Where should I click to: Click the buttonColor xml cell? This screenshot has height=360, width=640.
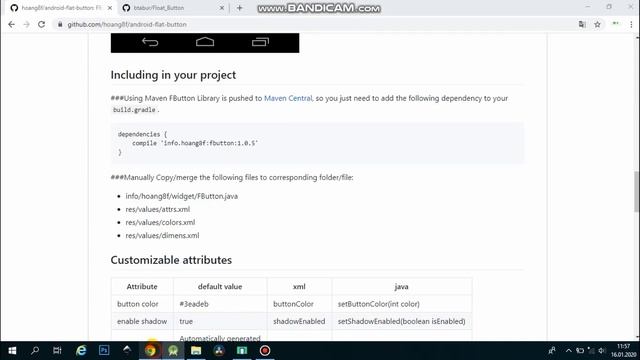300,304
